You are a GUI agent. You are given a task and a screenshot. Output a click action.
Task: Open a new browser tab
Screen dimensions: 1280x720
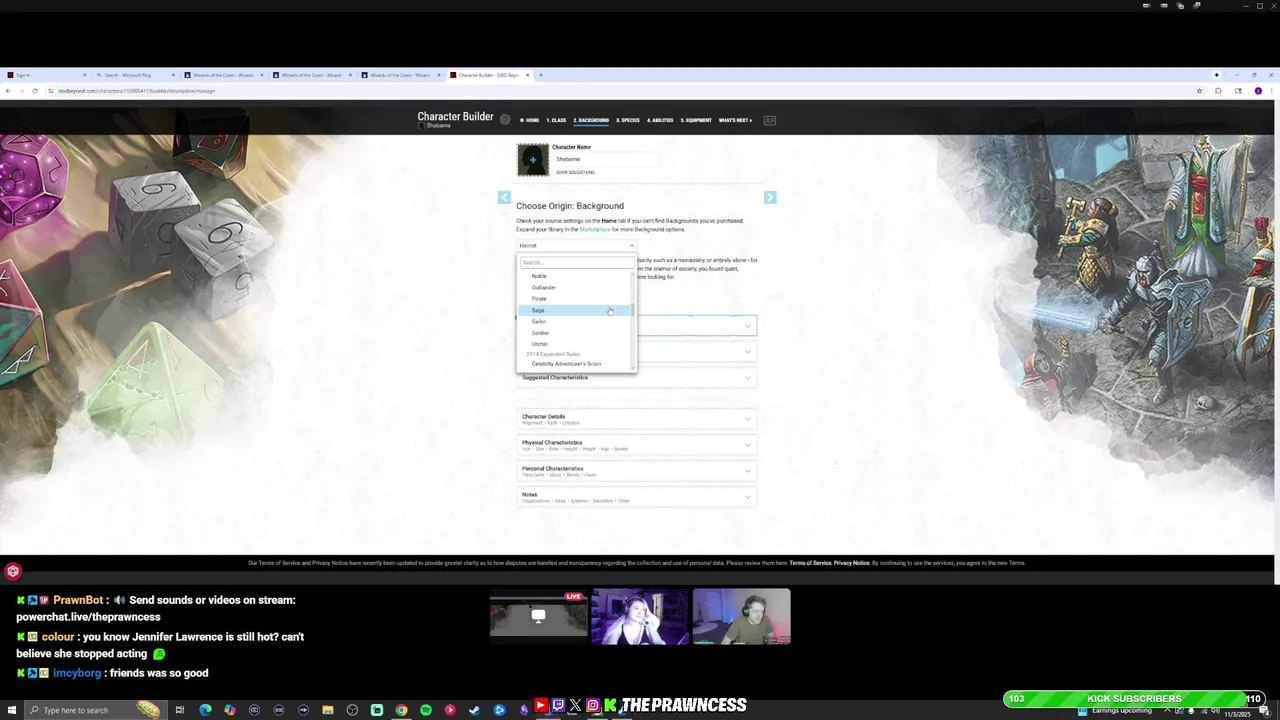[x=541, y=75]
